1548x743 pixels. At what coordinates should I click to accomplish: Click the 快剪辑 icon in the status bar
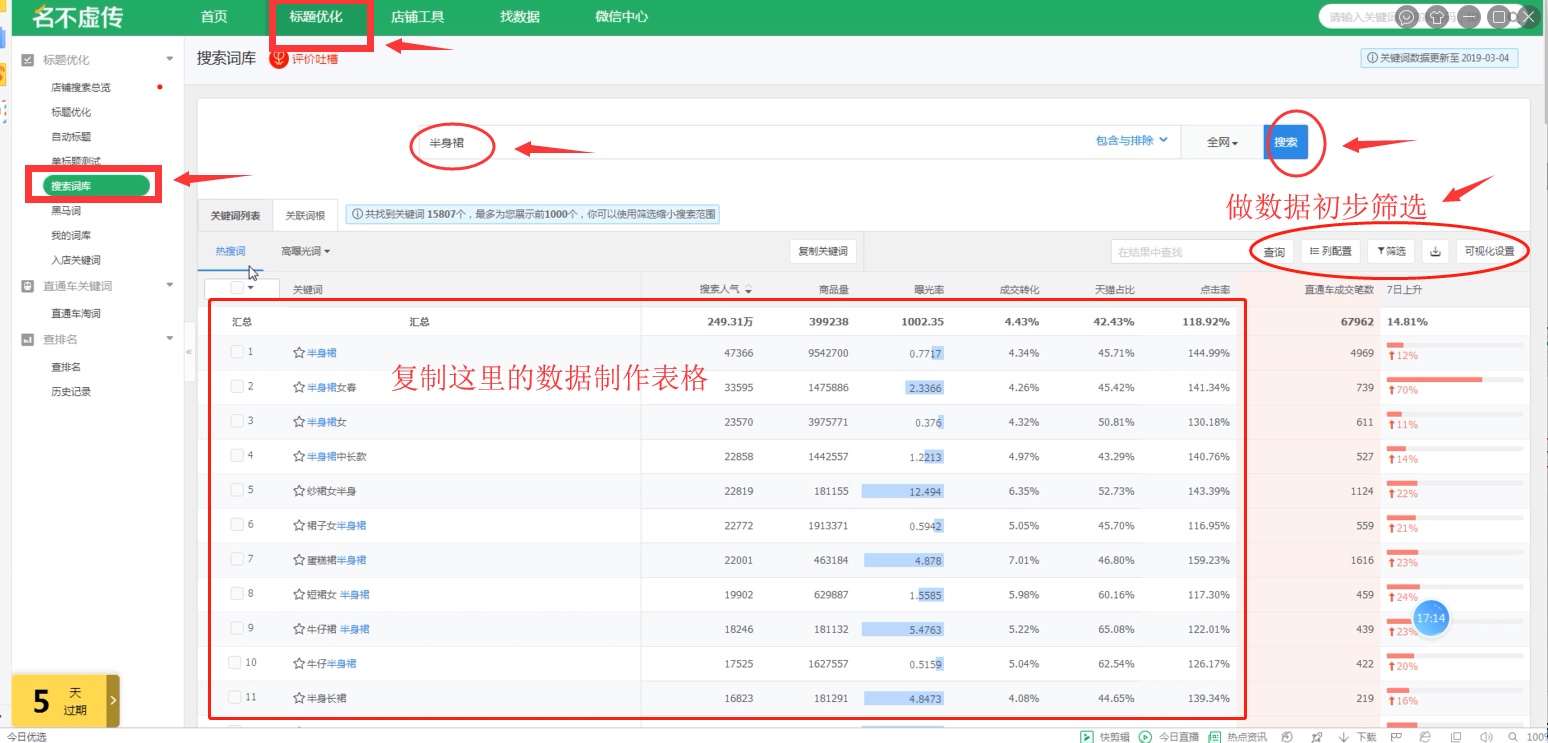[x=1086, y=737]
